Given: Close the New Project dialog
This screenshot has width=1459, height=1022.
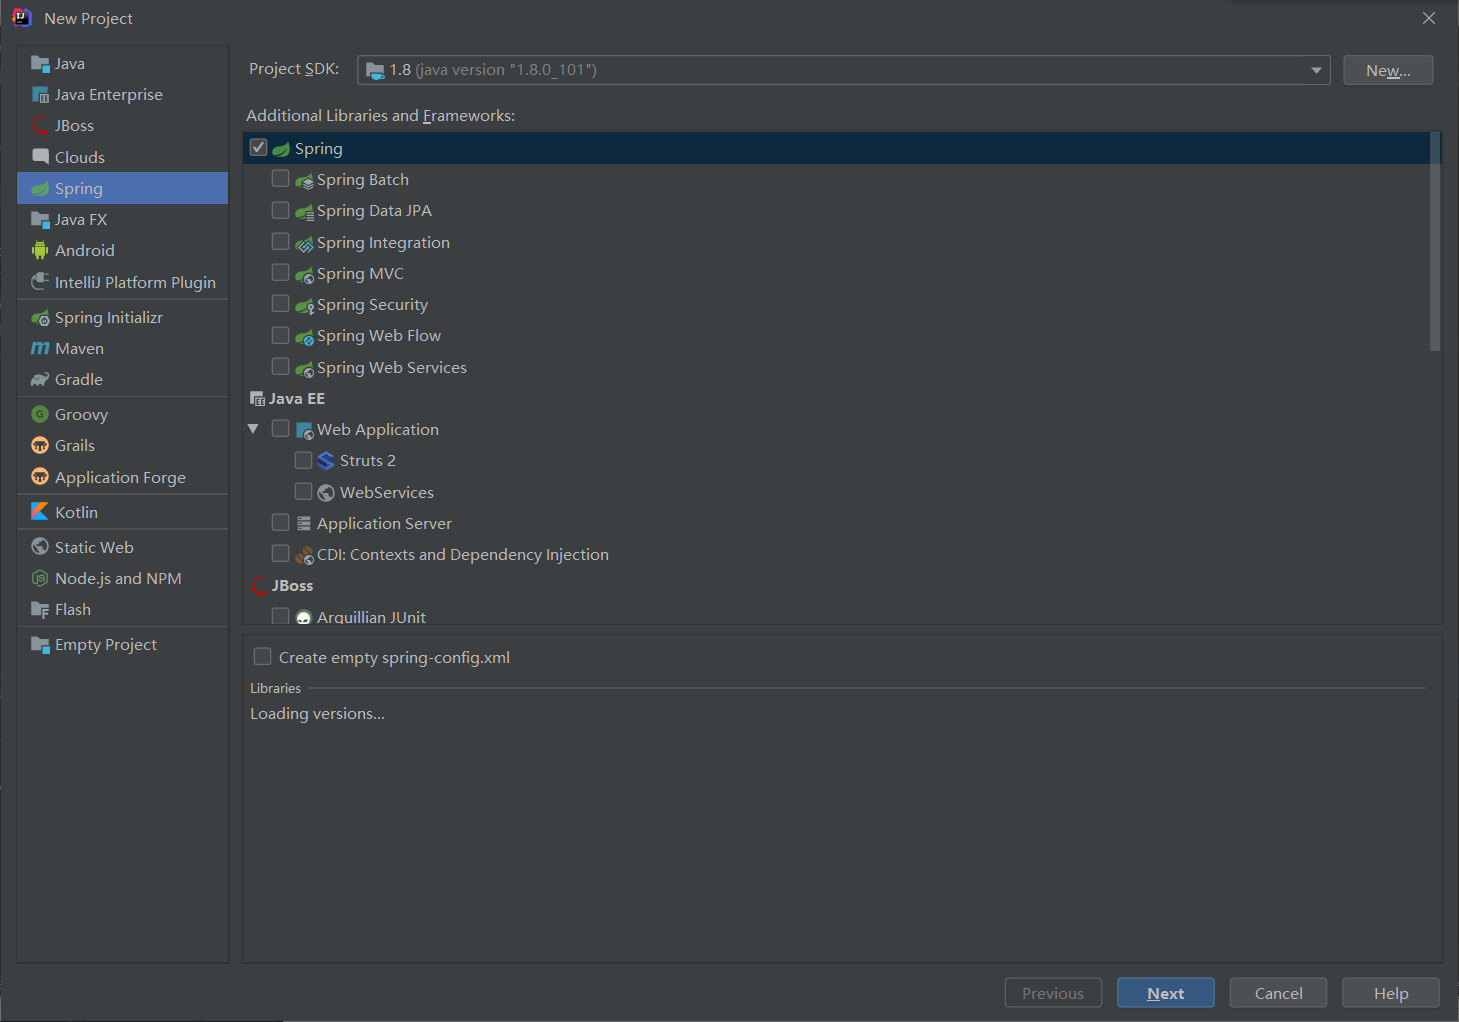Looking at the screenshot, I should tap(1429, 18).
